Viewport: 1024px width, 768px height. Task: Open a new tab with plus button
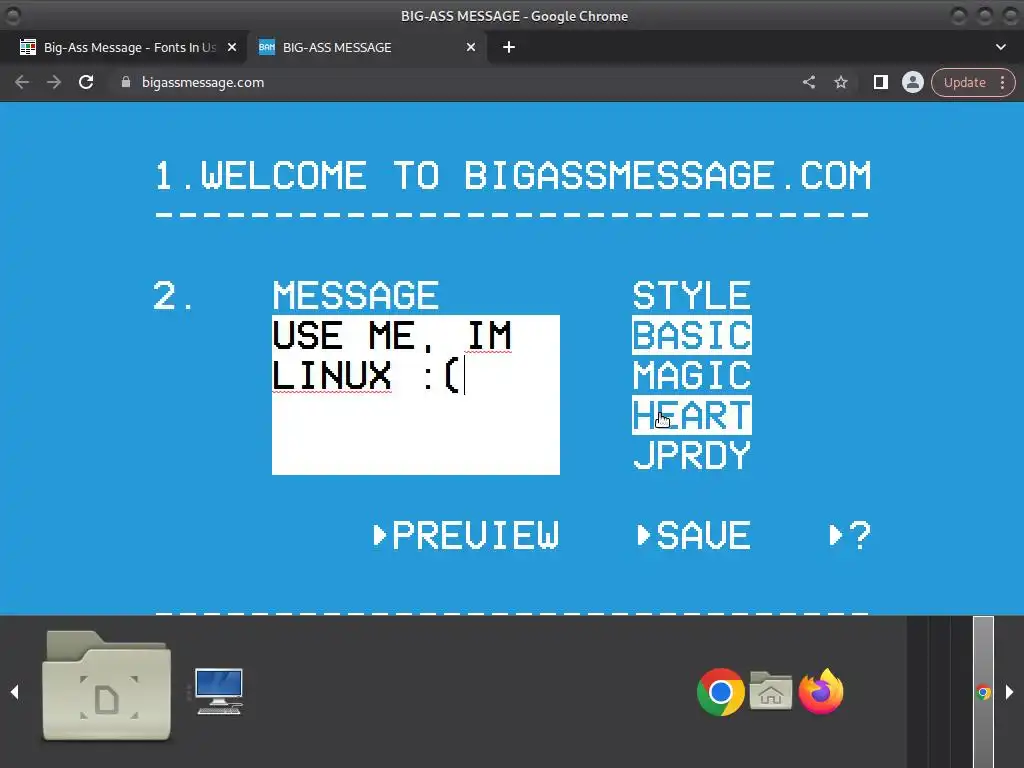point(509,47)
